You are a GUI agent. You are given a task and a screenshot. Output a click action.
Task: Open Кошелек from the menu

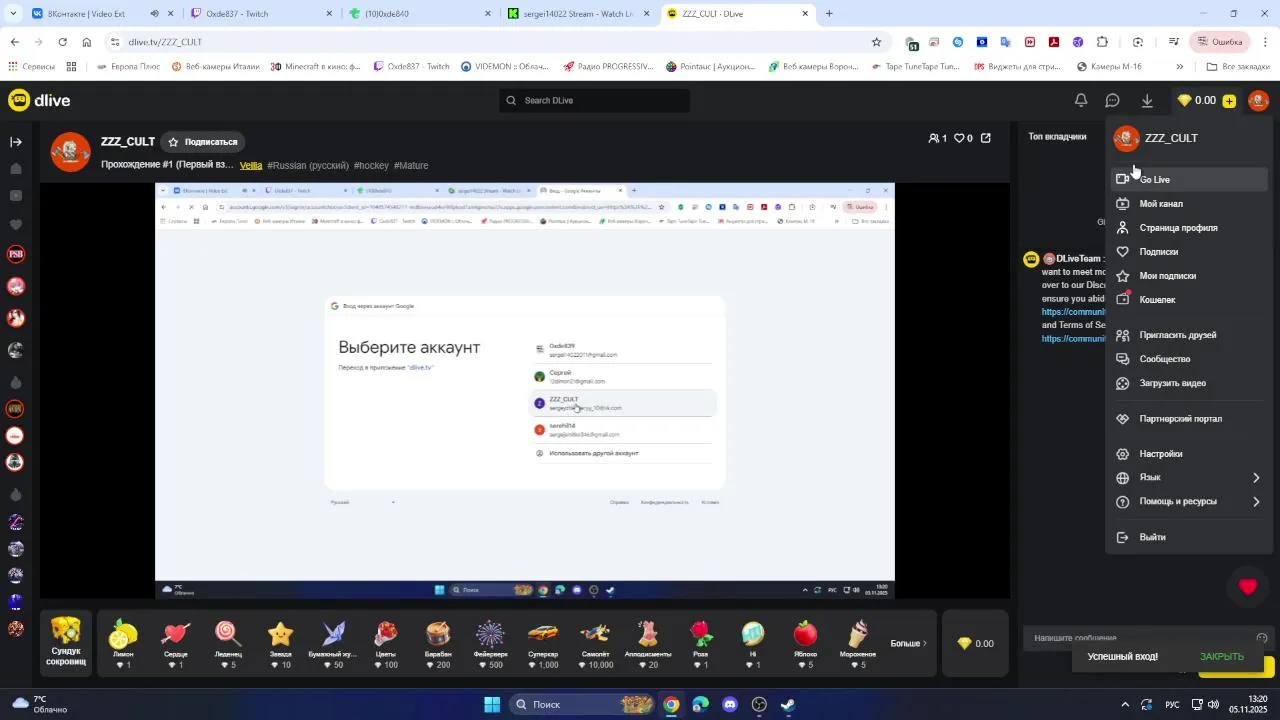click(1189, 300)
